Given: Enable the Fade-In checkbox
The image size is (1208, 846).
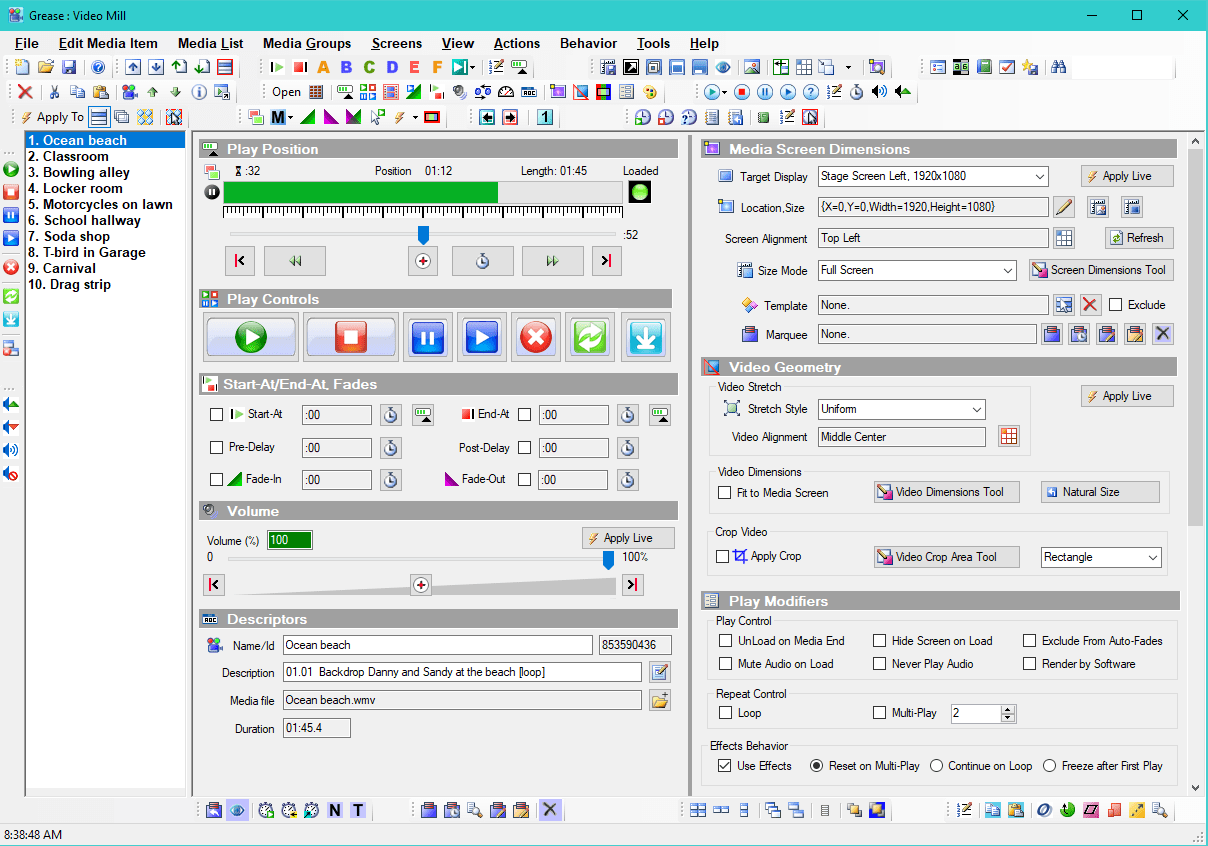Looking at the screenshot, I should [216, 479].
